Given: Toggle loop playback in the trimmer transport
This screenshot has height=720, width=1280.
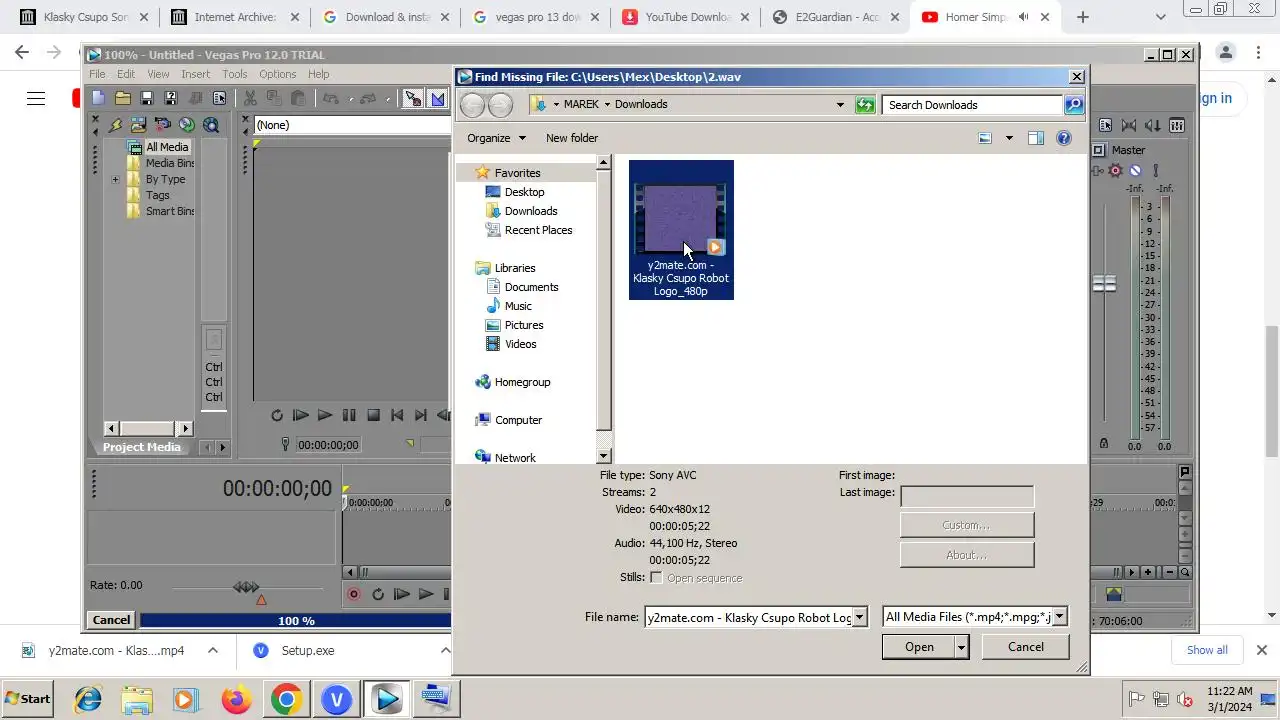Looking at the screenshot, I should tap(277, 415).
